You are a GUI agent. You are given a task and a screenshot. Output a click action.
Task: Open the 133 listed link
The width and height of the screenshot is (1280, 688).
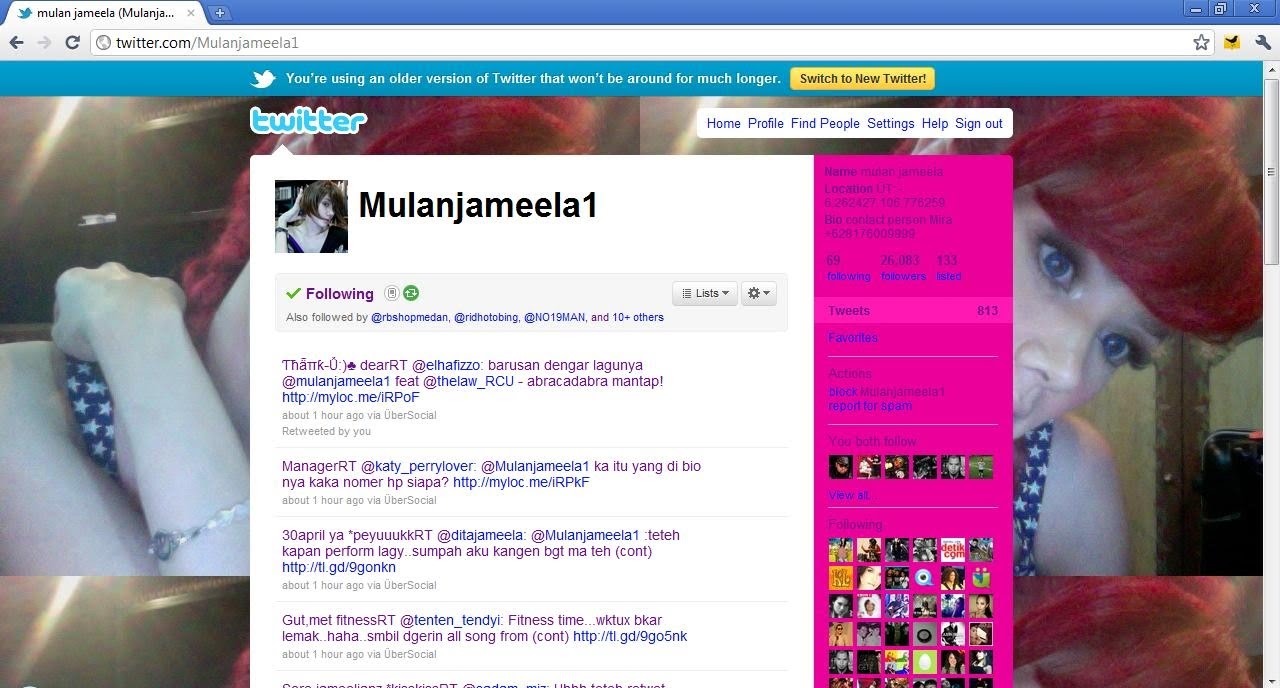[948, 268]
